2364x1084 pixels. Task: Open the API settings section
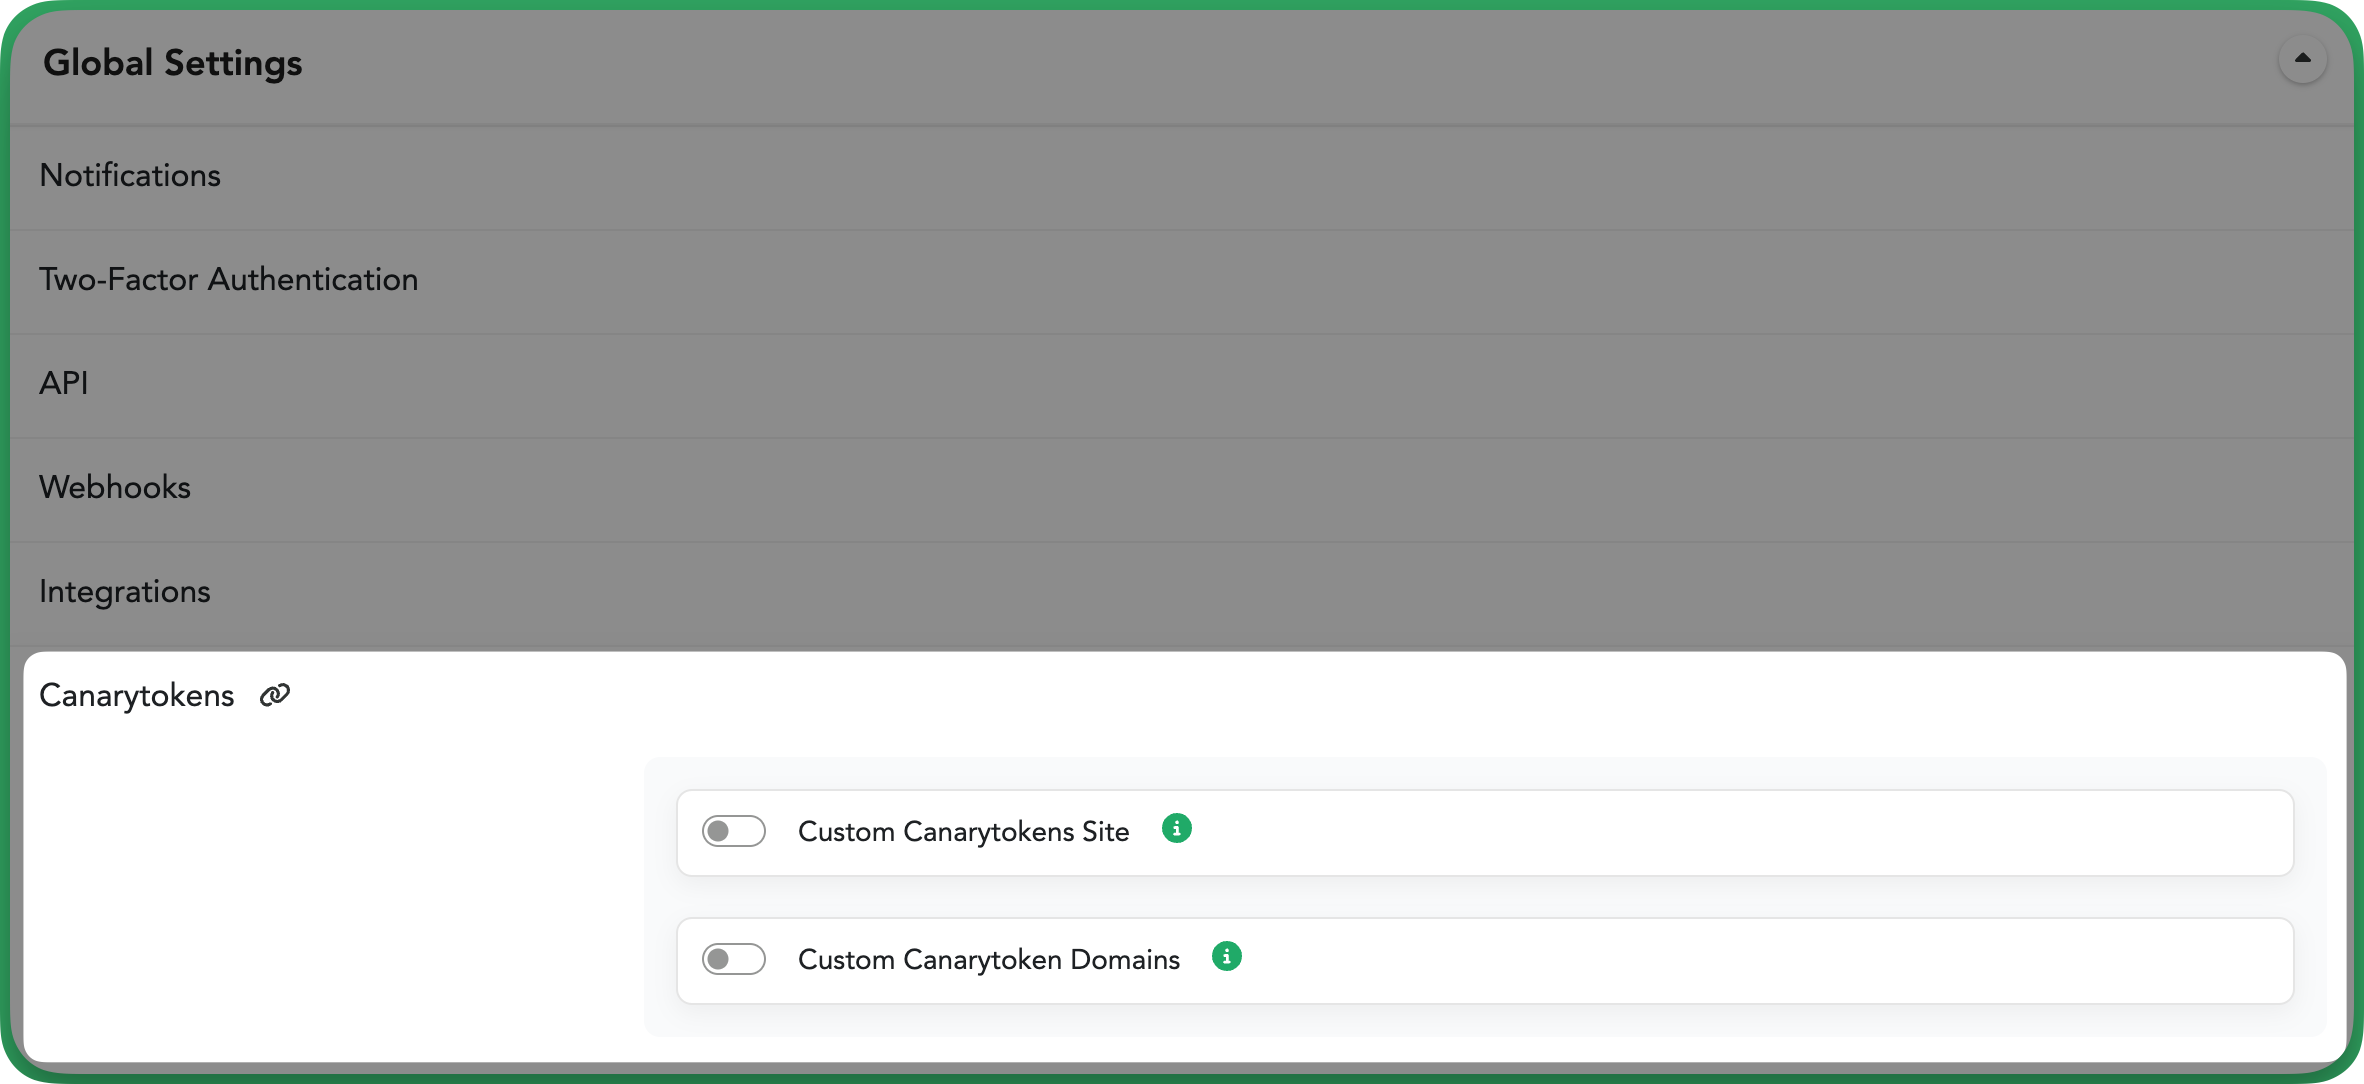(x=1181, y=386)
